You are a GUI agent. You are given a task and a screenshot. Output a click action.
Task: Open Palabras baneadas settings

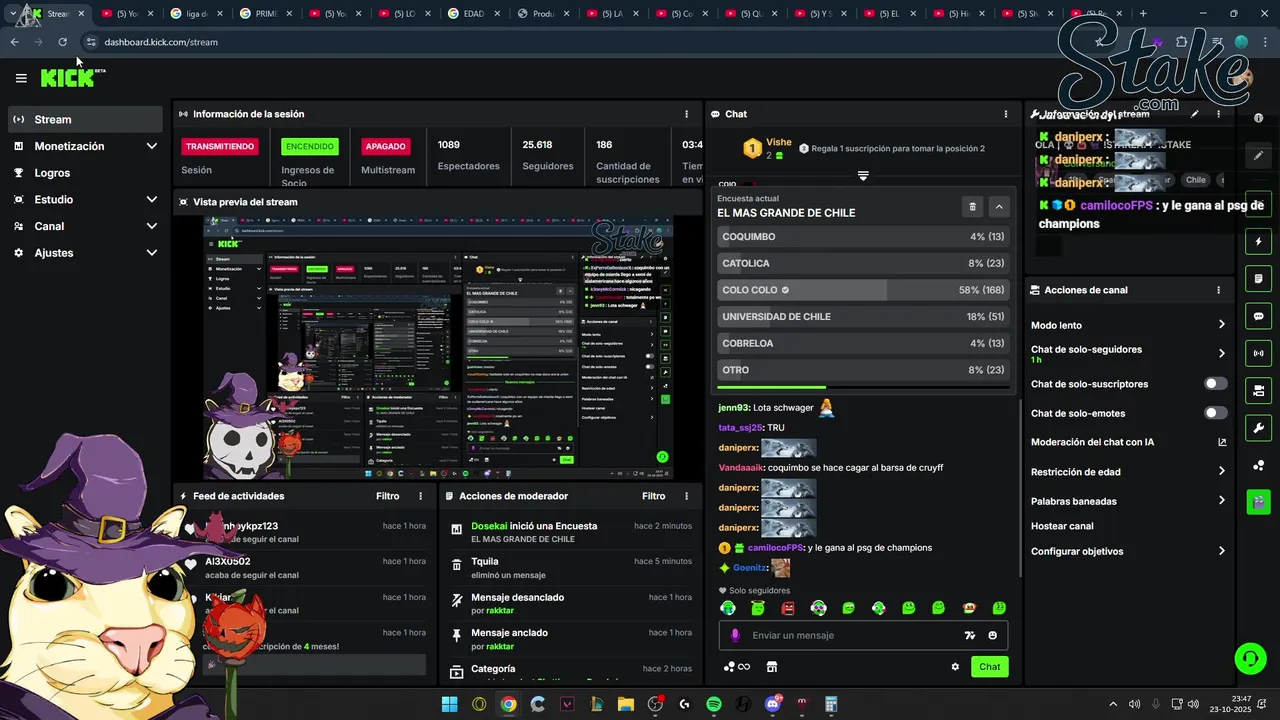click(x=1128, y=501)
